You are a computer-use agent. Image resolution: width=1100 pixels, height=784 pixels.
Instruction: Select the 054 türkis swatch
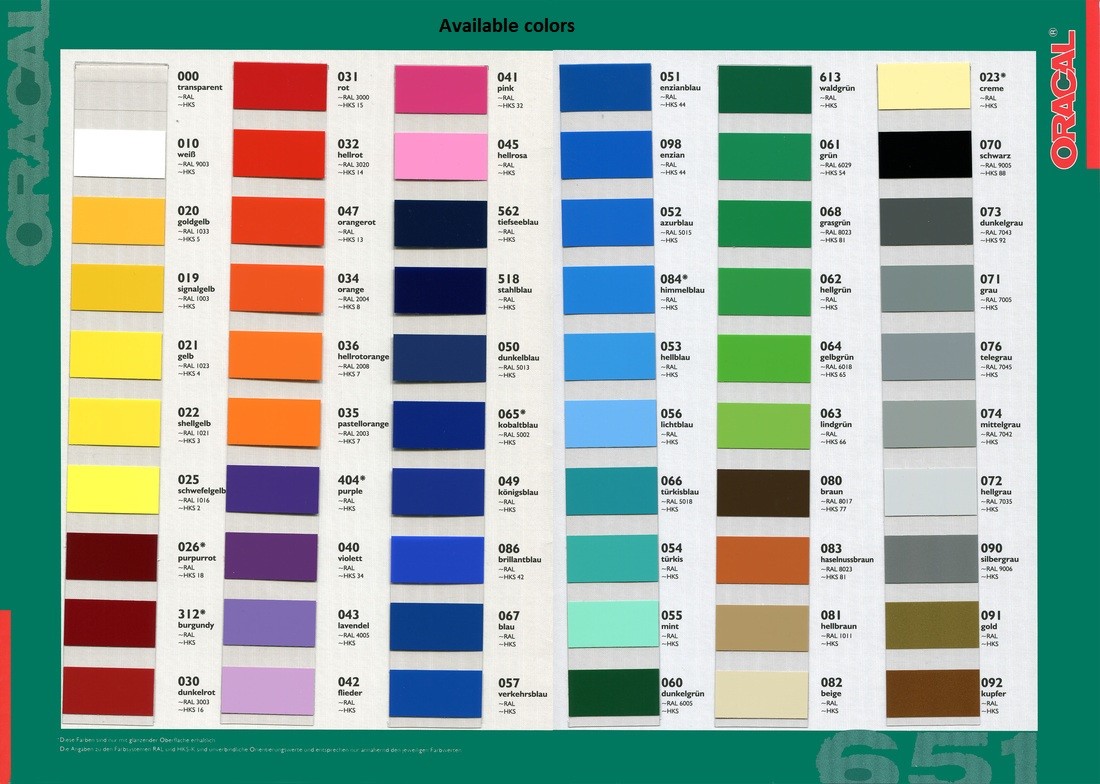pyautogui.click(x=612, y=558)
